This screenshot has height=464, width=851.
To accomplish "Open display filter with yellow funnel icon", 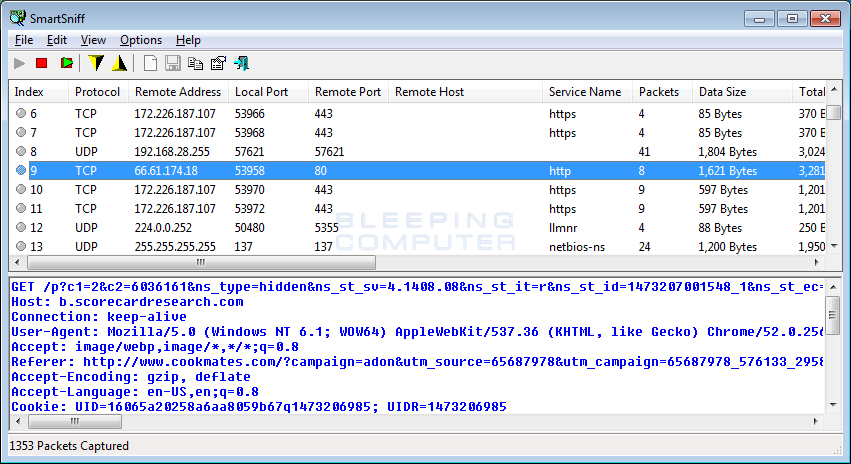I will (x=96, y=63).
